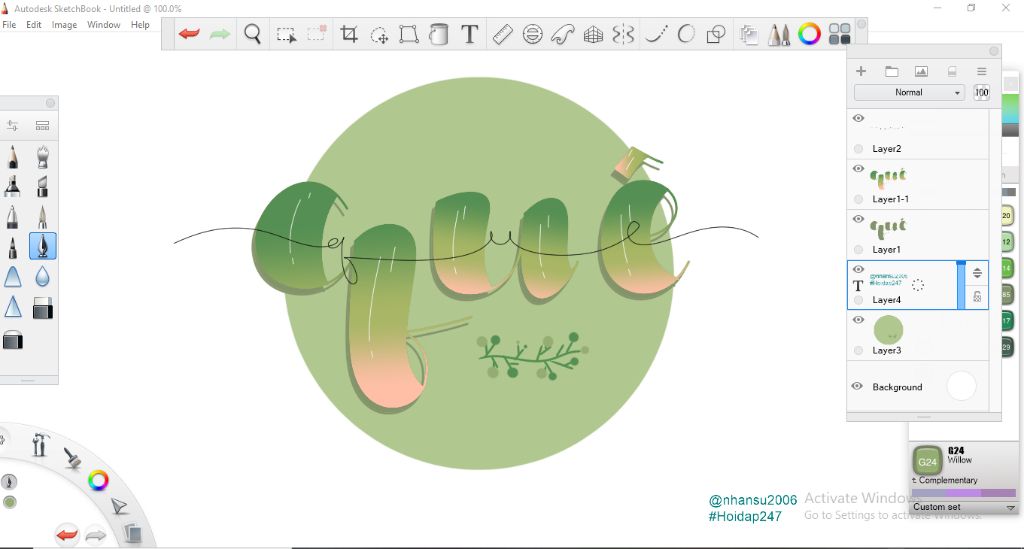Select the Layer1 thumbnail

pyautogui.click(x=888, y=228)
